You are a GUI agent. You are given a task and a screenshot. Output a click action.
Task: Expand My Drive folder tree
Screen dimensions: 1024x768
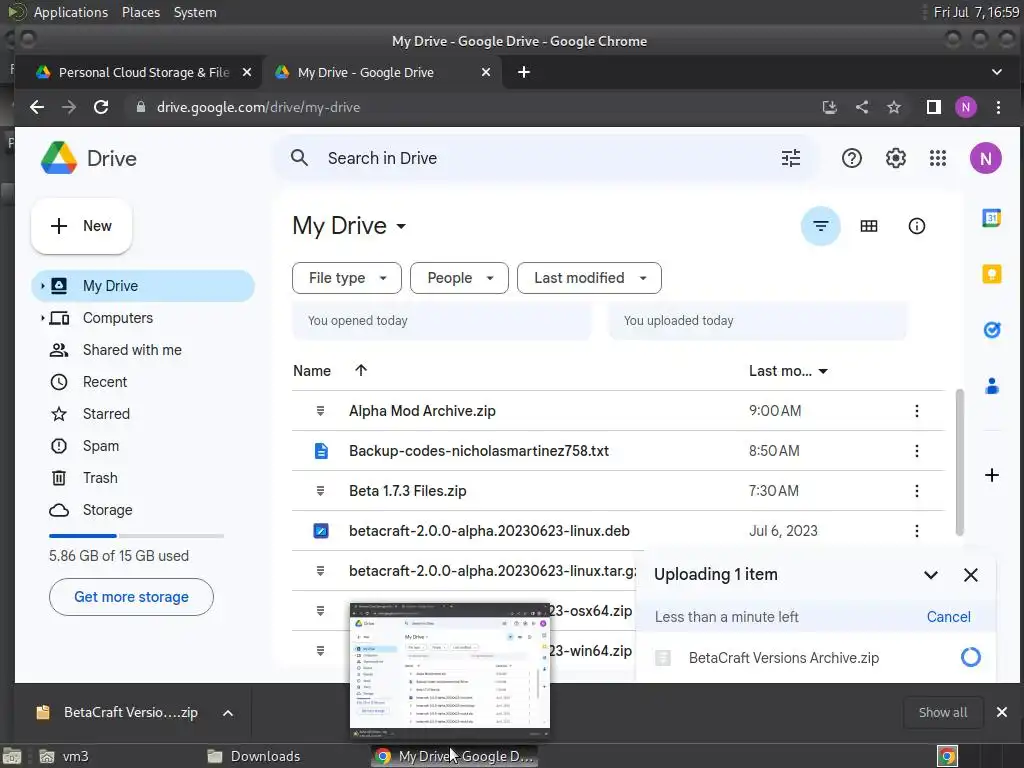(x=42, y=286)
